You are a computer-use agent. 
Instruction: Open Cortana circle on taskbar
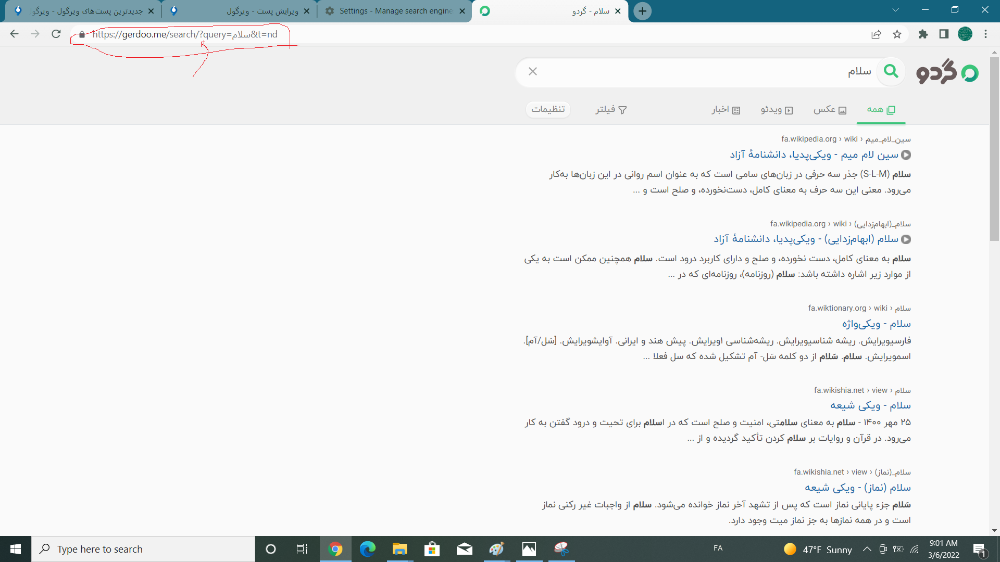(x=270, y=549)
